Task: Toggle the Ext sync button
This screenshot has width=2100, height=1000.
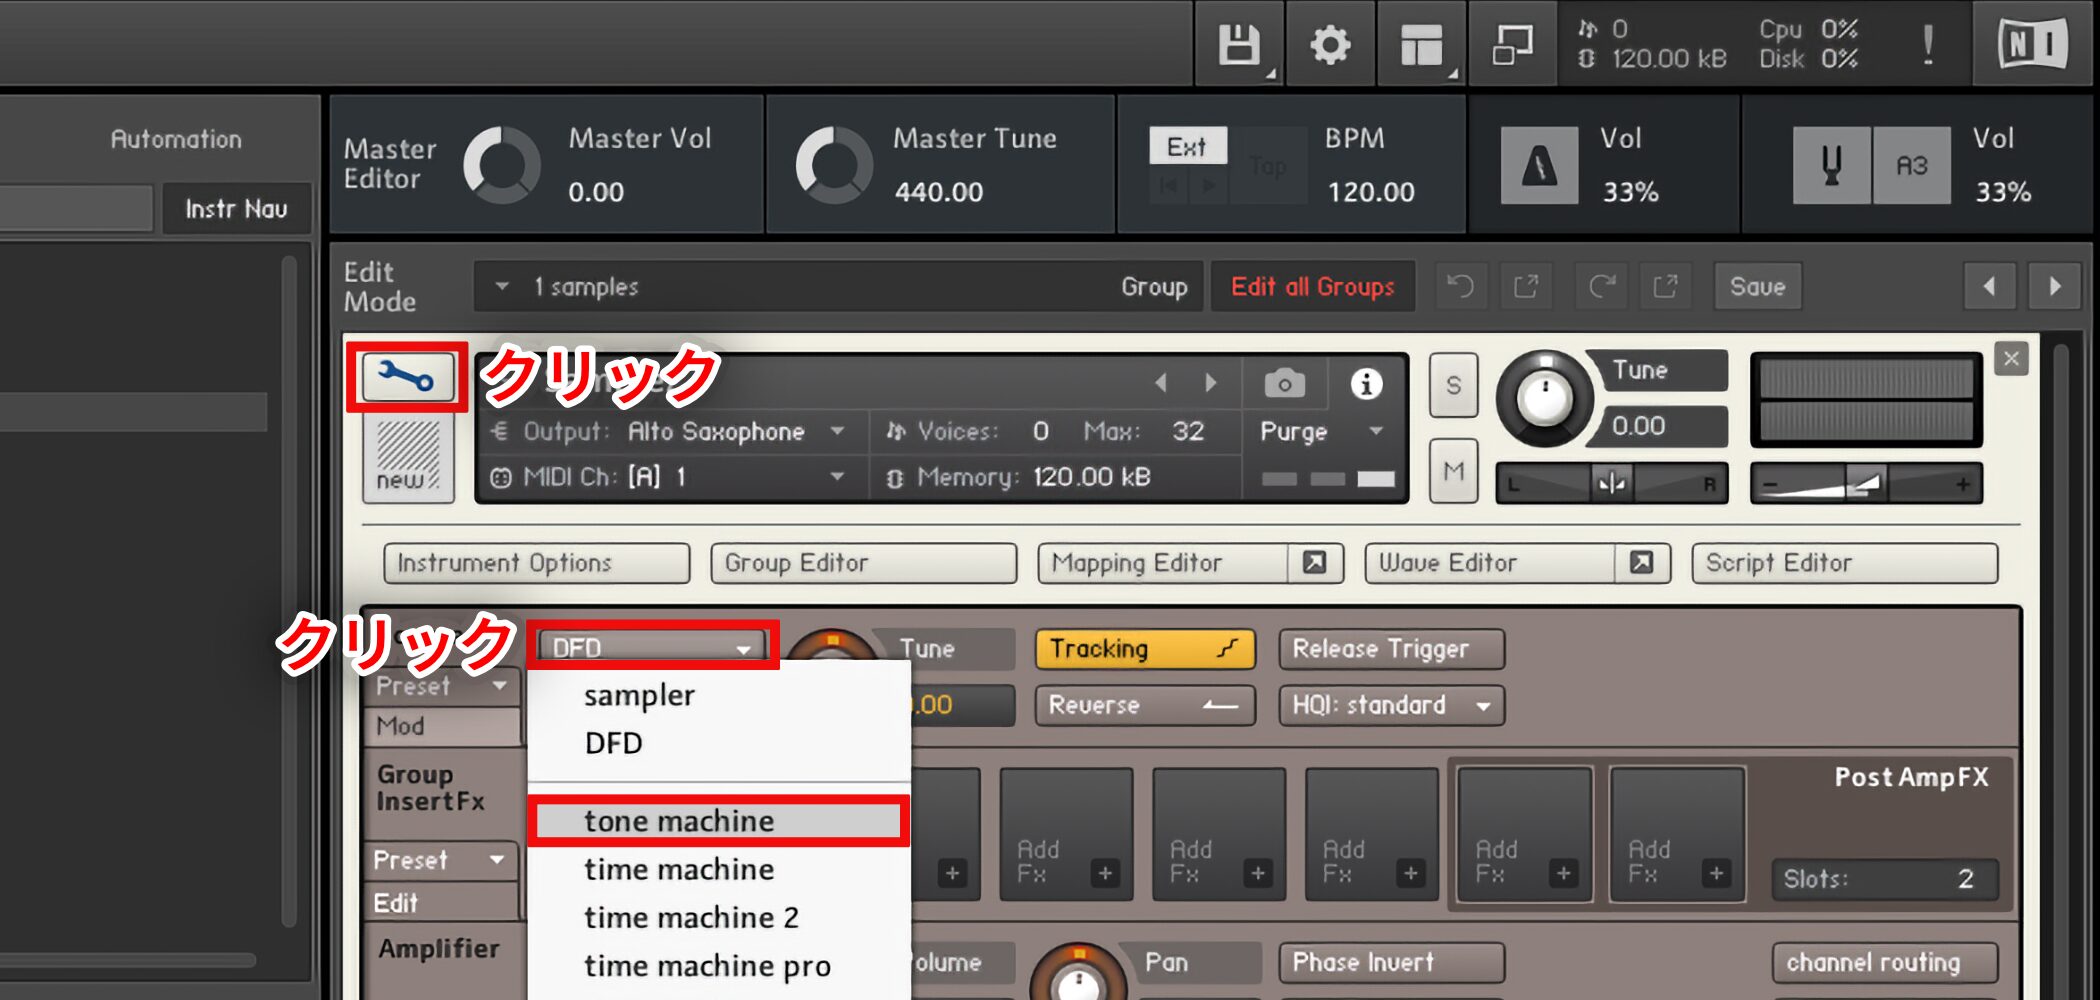Action: [1188, 147]
